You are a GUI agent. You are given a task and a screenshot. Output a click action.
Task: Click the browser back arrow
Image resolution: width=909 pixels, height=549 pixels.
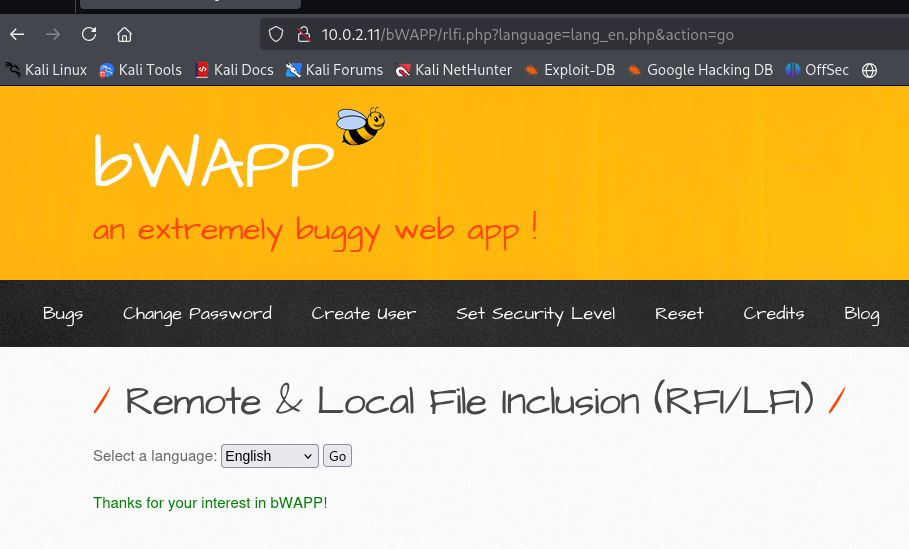tap(17, 34)
